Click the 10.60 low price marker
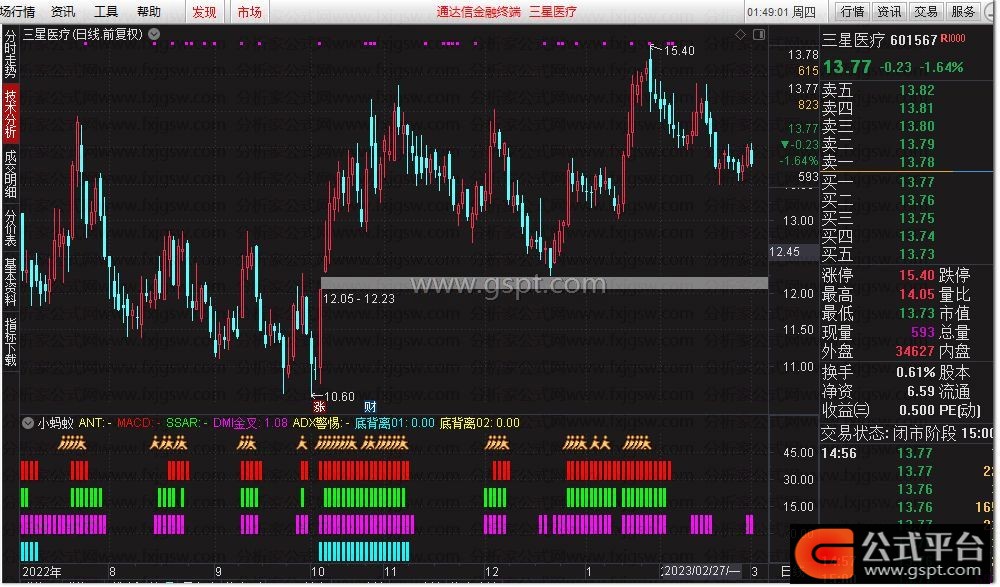Screen dimensions: 1000x587 (339, 396)
